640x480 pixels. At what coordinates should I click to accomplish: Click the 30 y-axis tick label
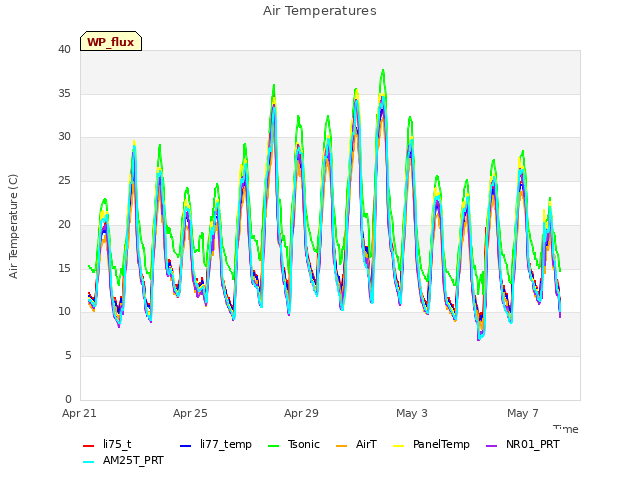(64, 137)
